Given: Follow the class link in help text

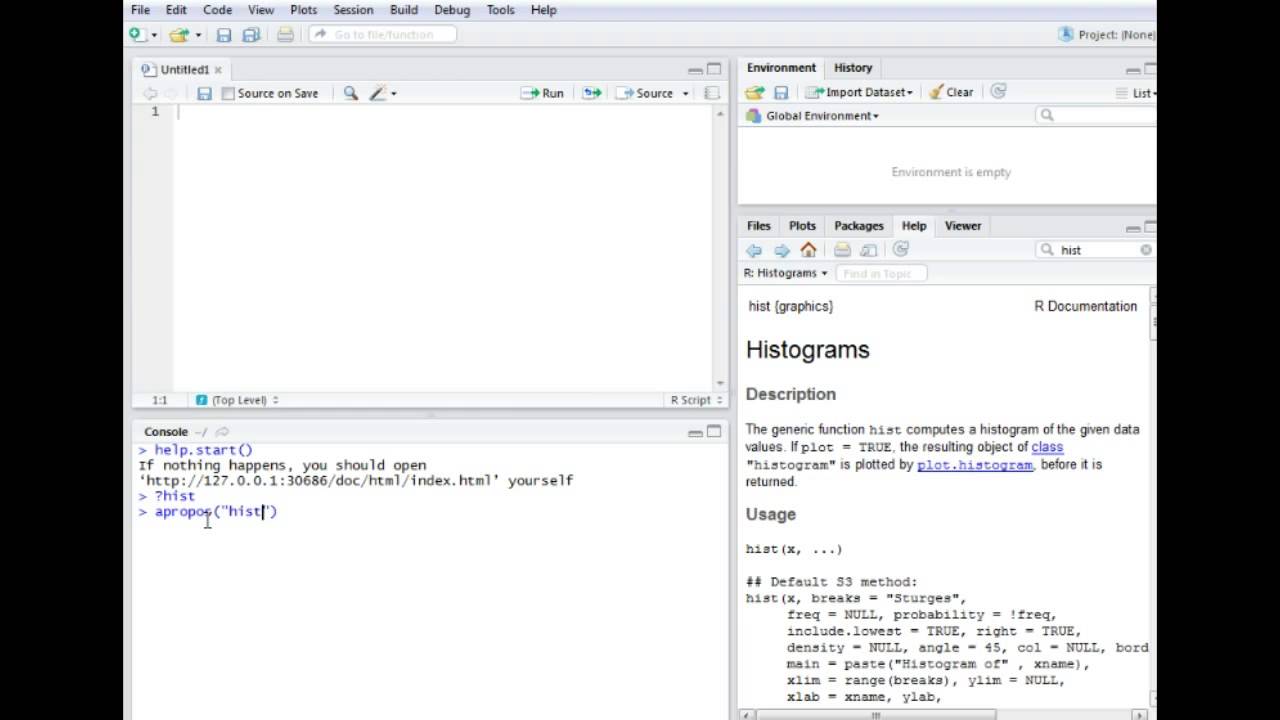Looking at the screenshot, I should click(x=1047, y=447).
